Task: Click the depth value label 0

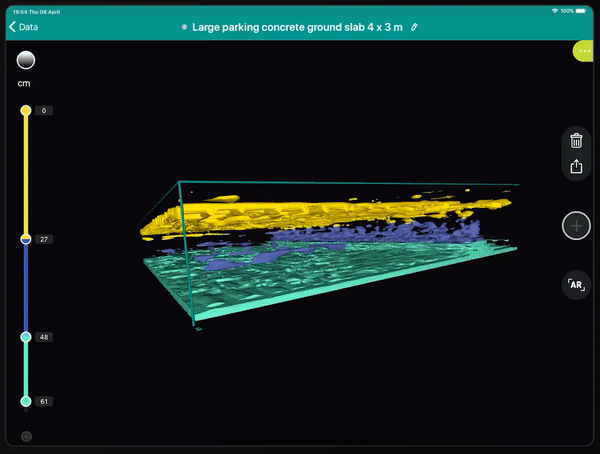Action: click(x=44, y=111)
